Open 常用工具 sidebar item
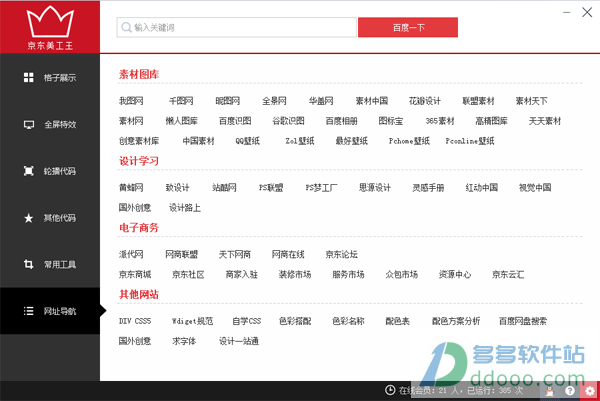The height and width of the screenshot is (401, 600). tap(50, 264)
